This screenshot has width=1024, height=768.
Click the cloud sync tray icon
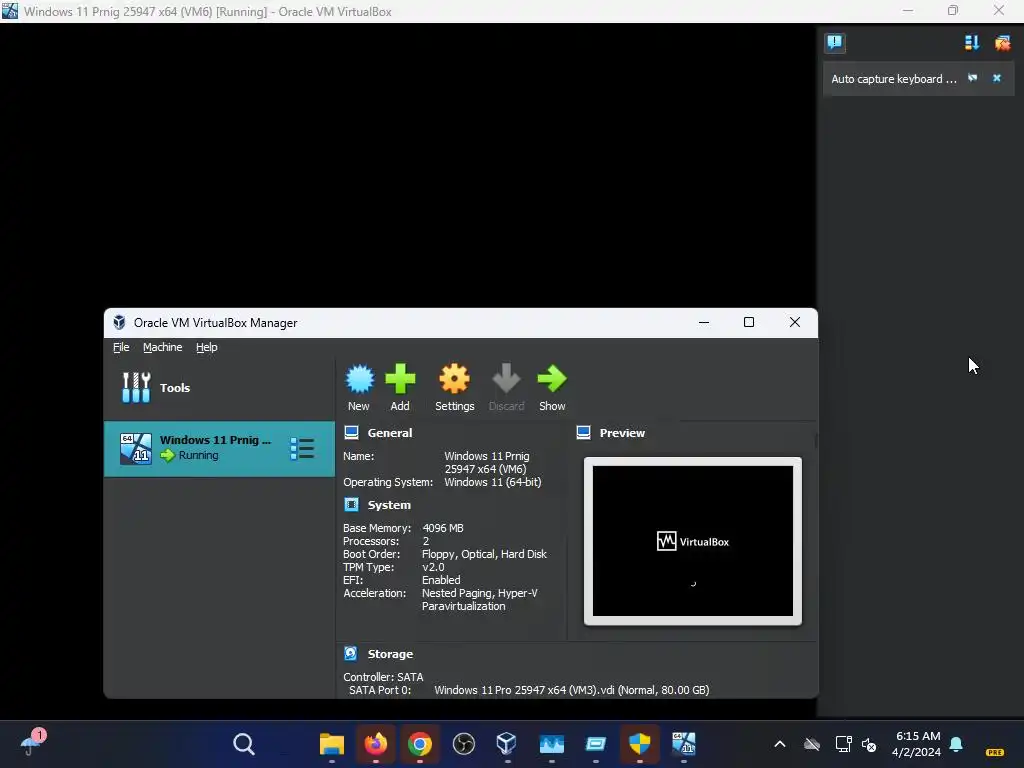click(x=812, y=744)
